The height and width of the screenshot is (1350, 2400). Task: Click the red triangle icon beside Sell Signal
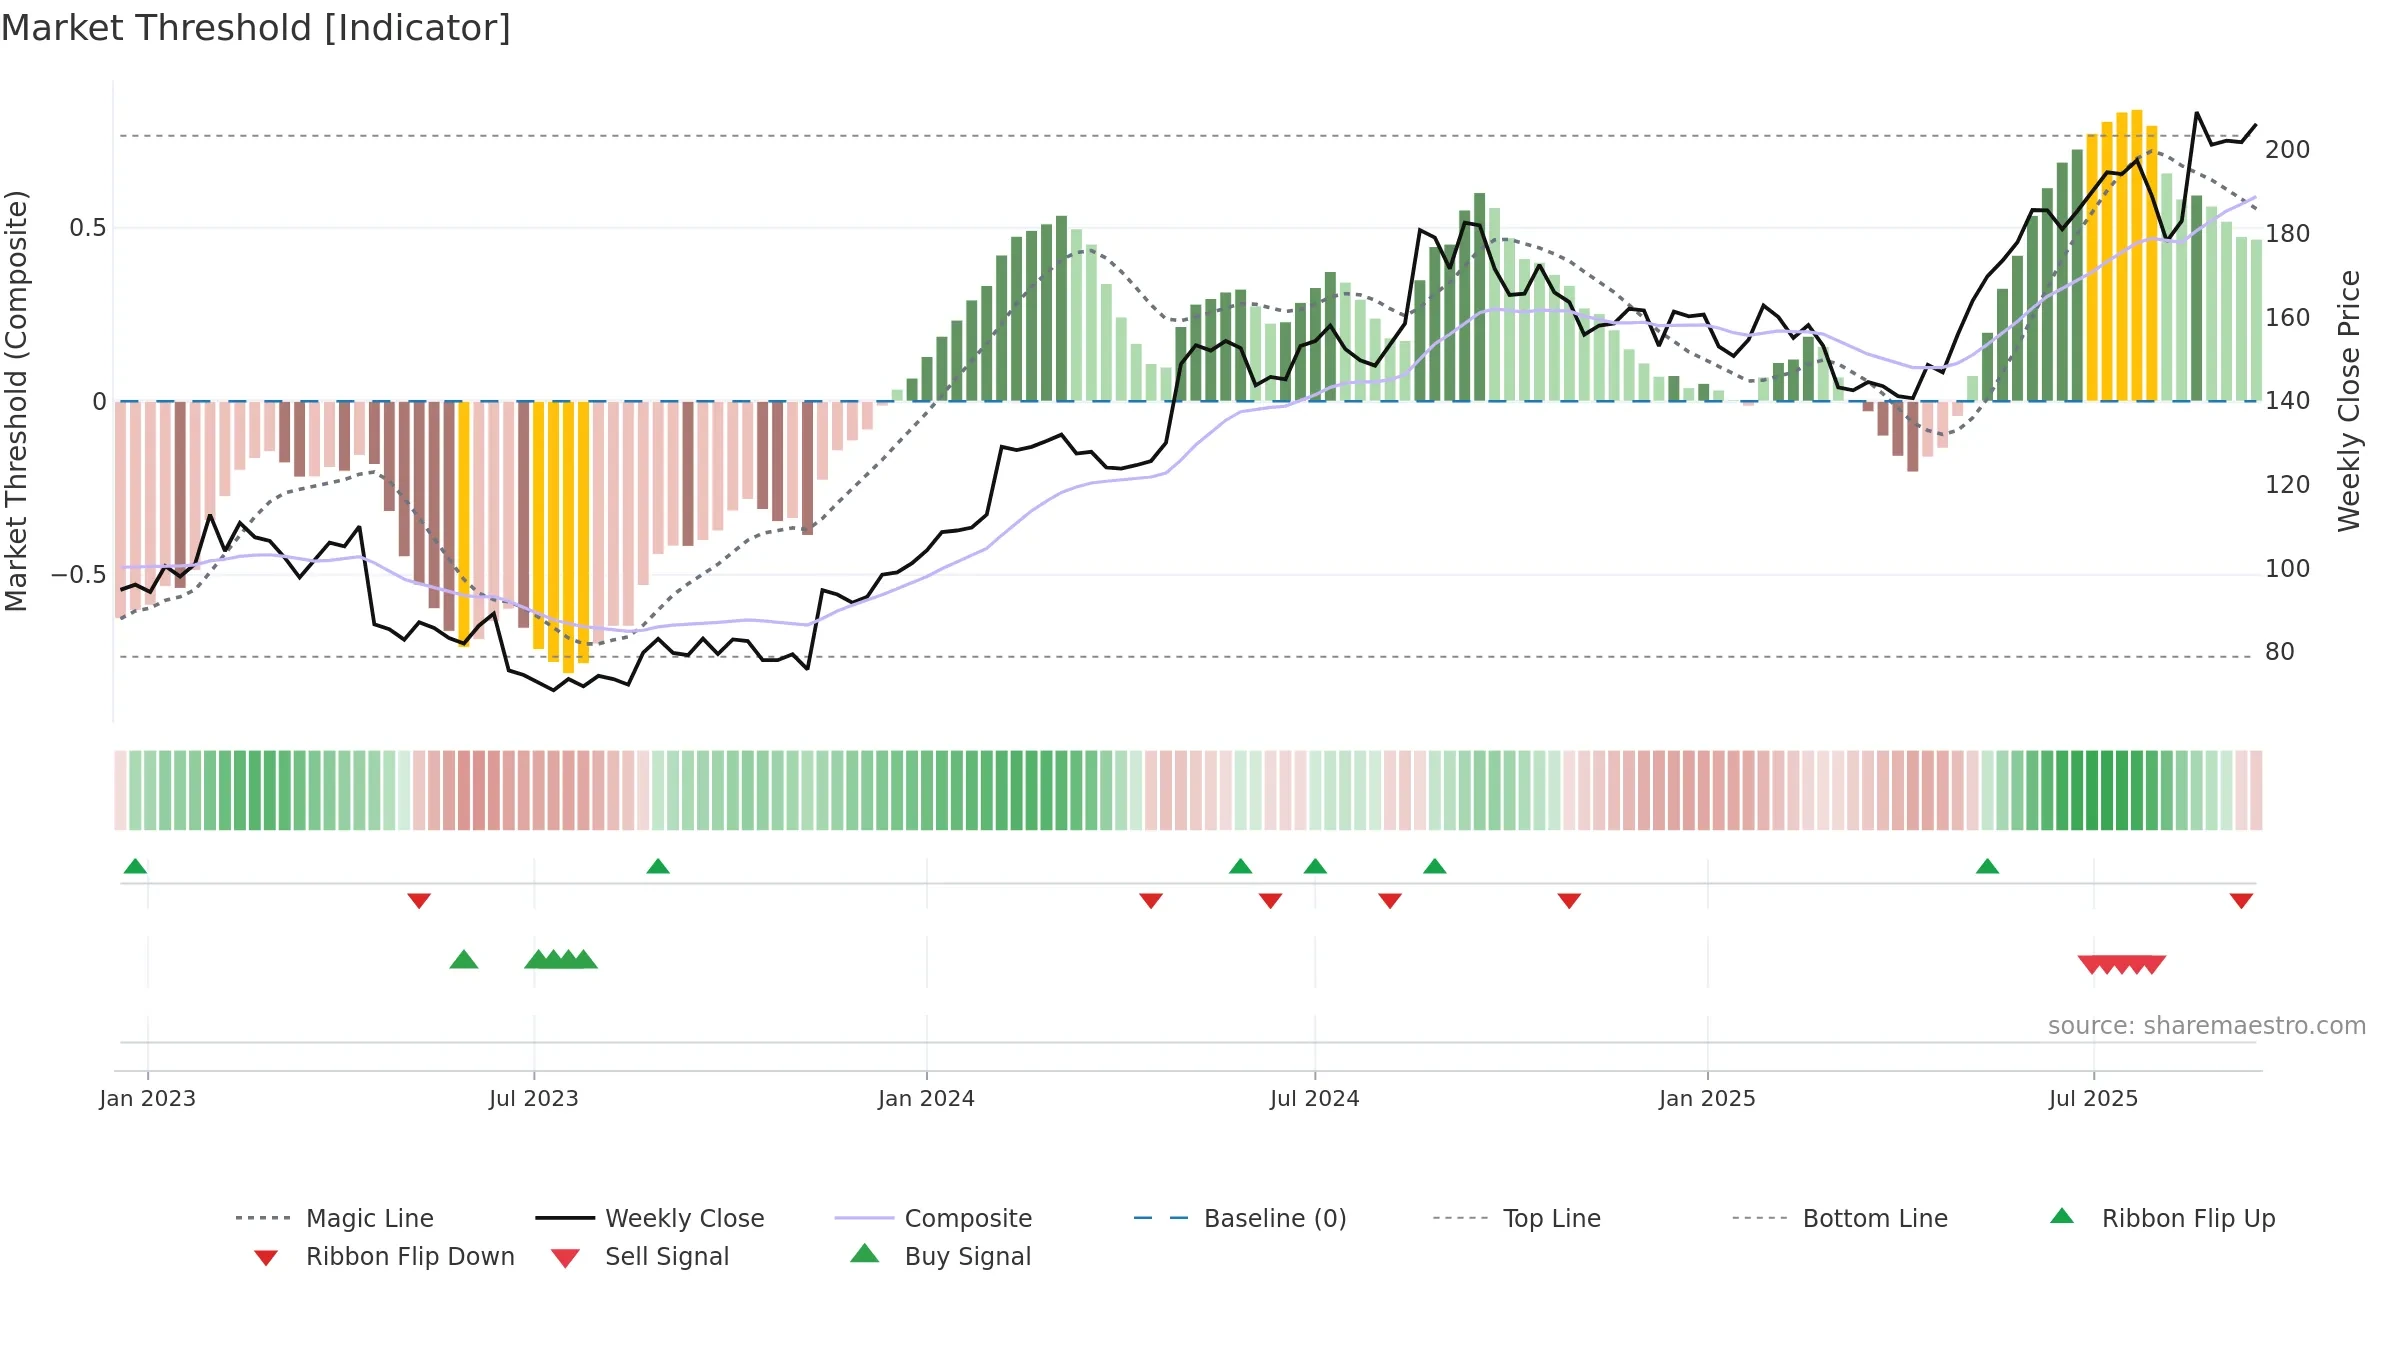click(x=565, y=1258)
